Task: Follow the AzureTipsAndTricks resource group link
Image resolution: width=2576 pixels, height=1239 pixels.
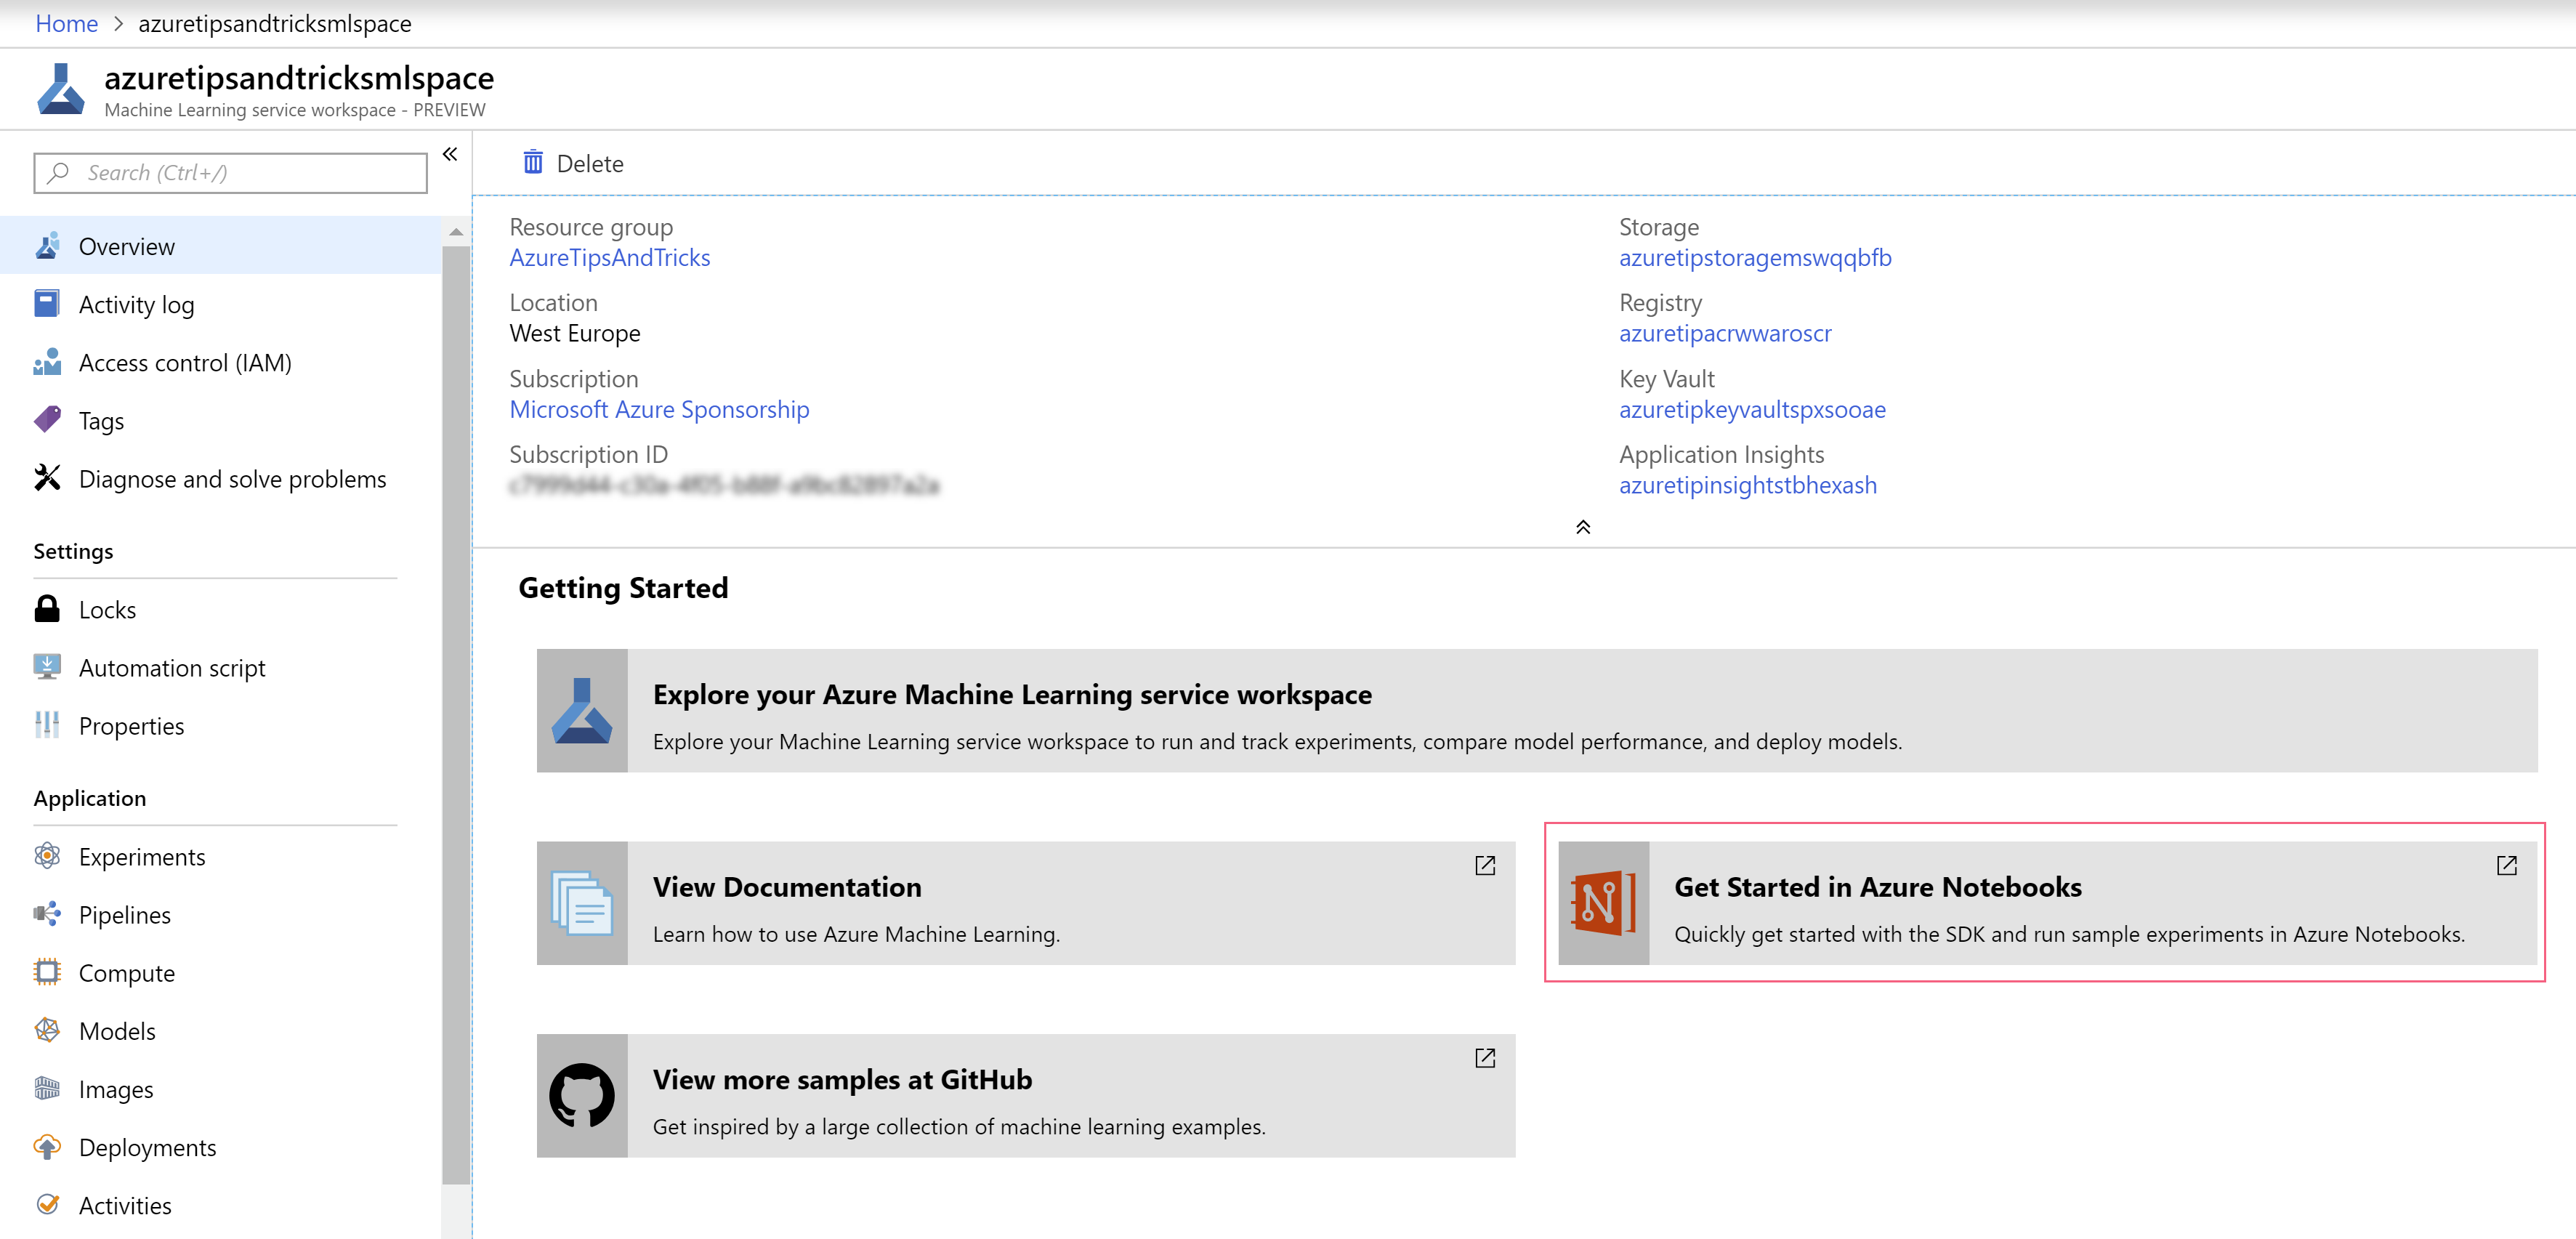Action: [610, 257]
